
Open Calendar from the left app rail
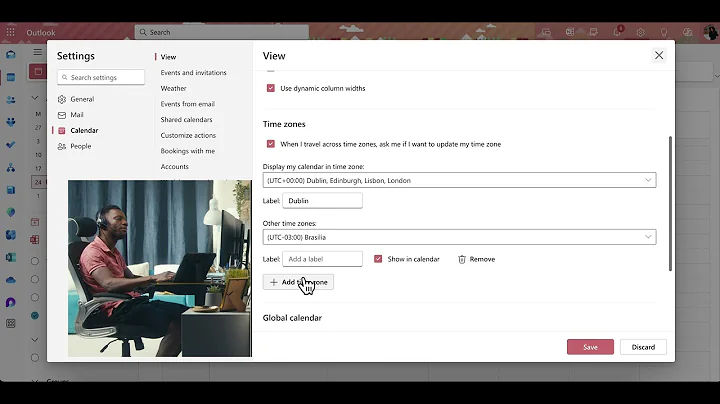click(11, 77)
